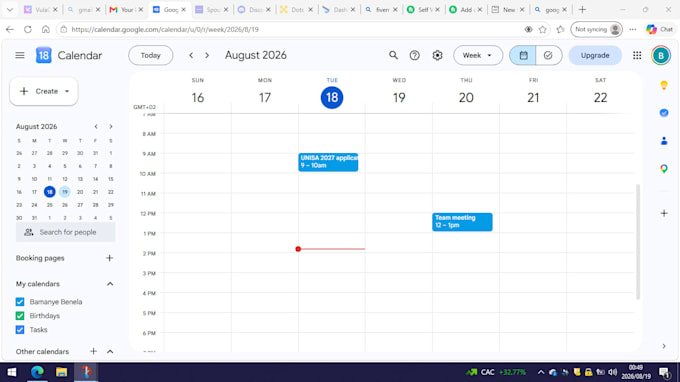Viewport: 680px width, 382px height.
Task: Open Copilot Chat in browser
Action: pyautogui.click(x=660, y=29)
